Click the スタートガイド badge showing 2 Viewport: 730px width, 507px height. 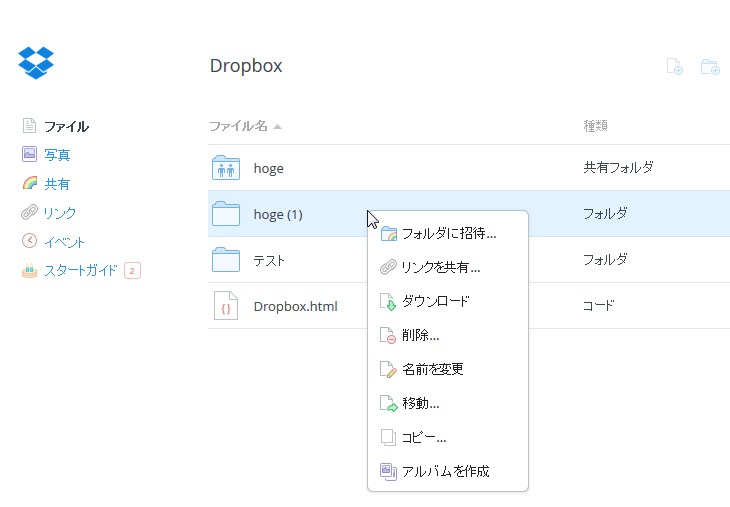click(x=132, y=270)
